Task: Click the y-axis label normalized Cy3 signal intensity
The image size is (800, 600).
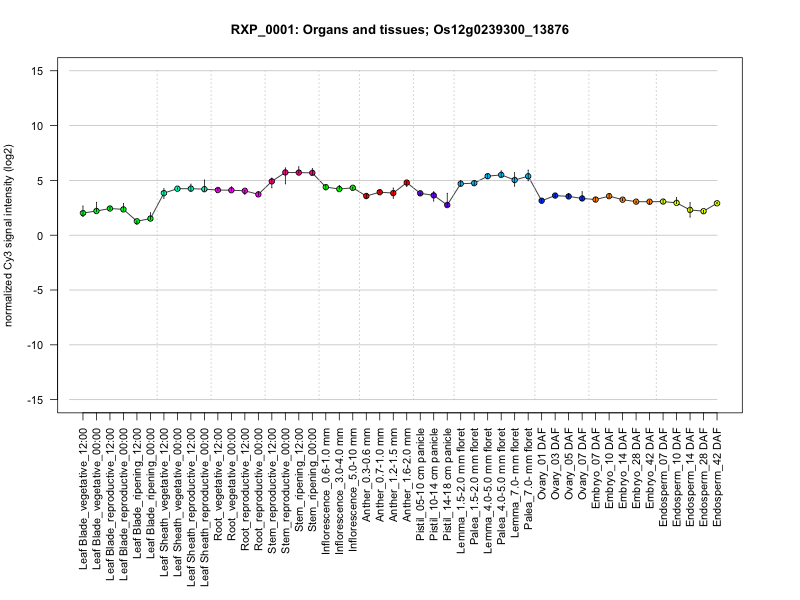Action: [8, 236]
